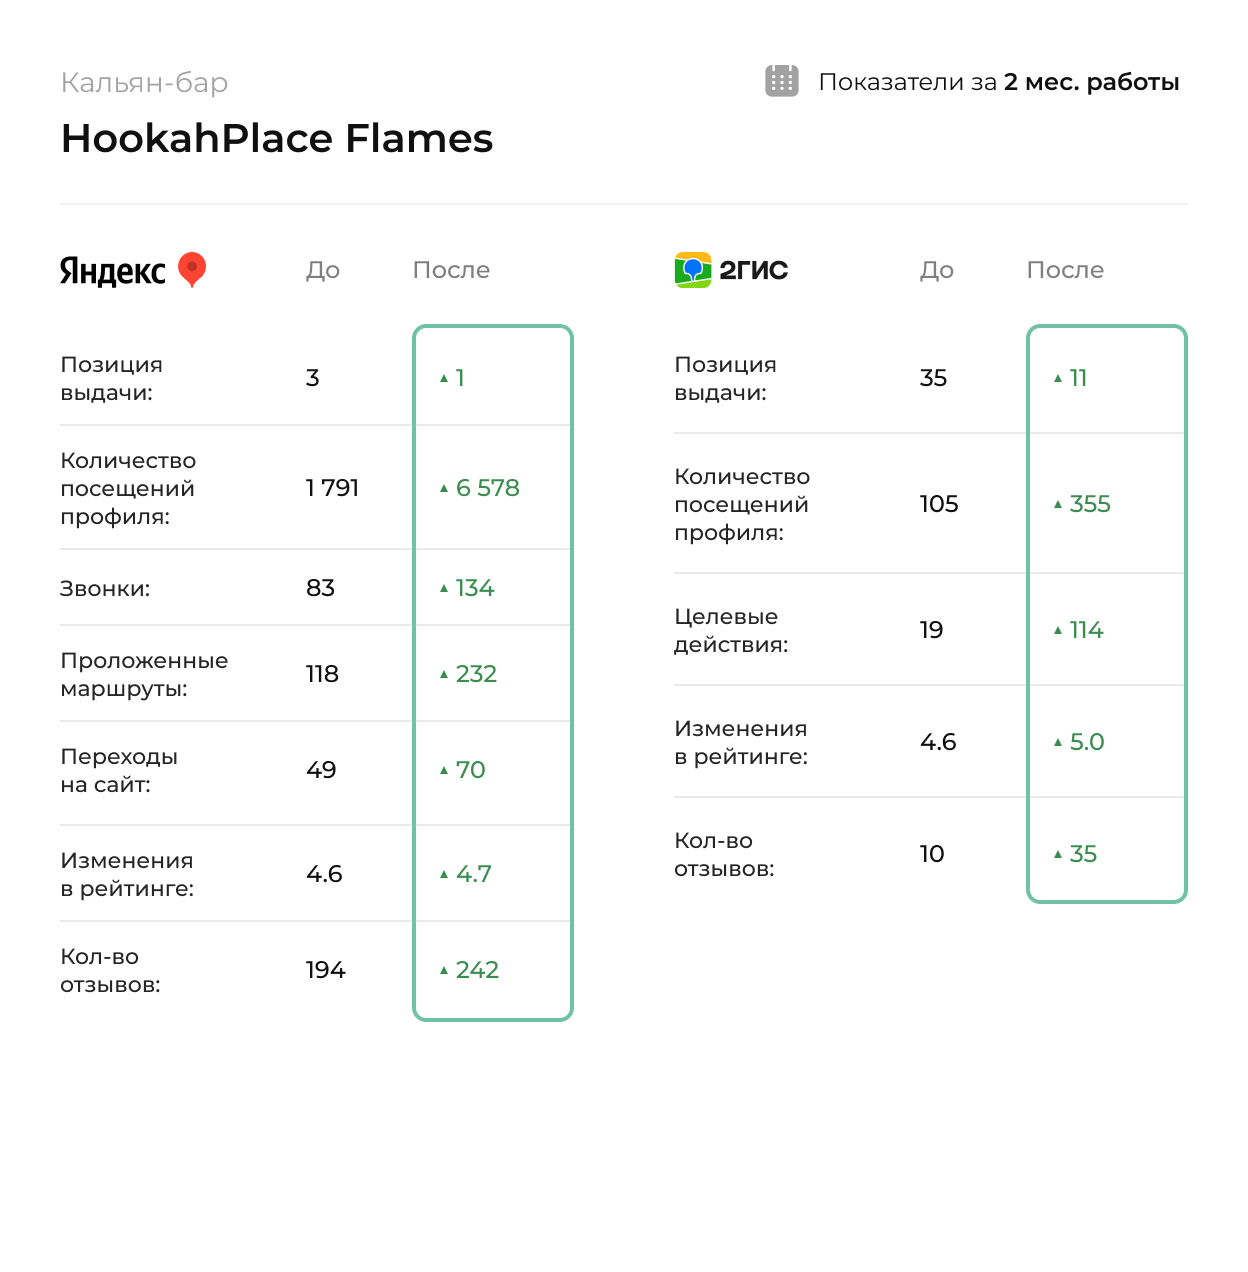The height and width of the screenshot is (1272, 1248).
Task: Click the 2ГИС reviews value 35
Action: 1083,854
